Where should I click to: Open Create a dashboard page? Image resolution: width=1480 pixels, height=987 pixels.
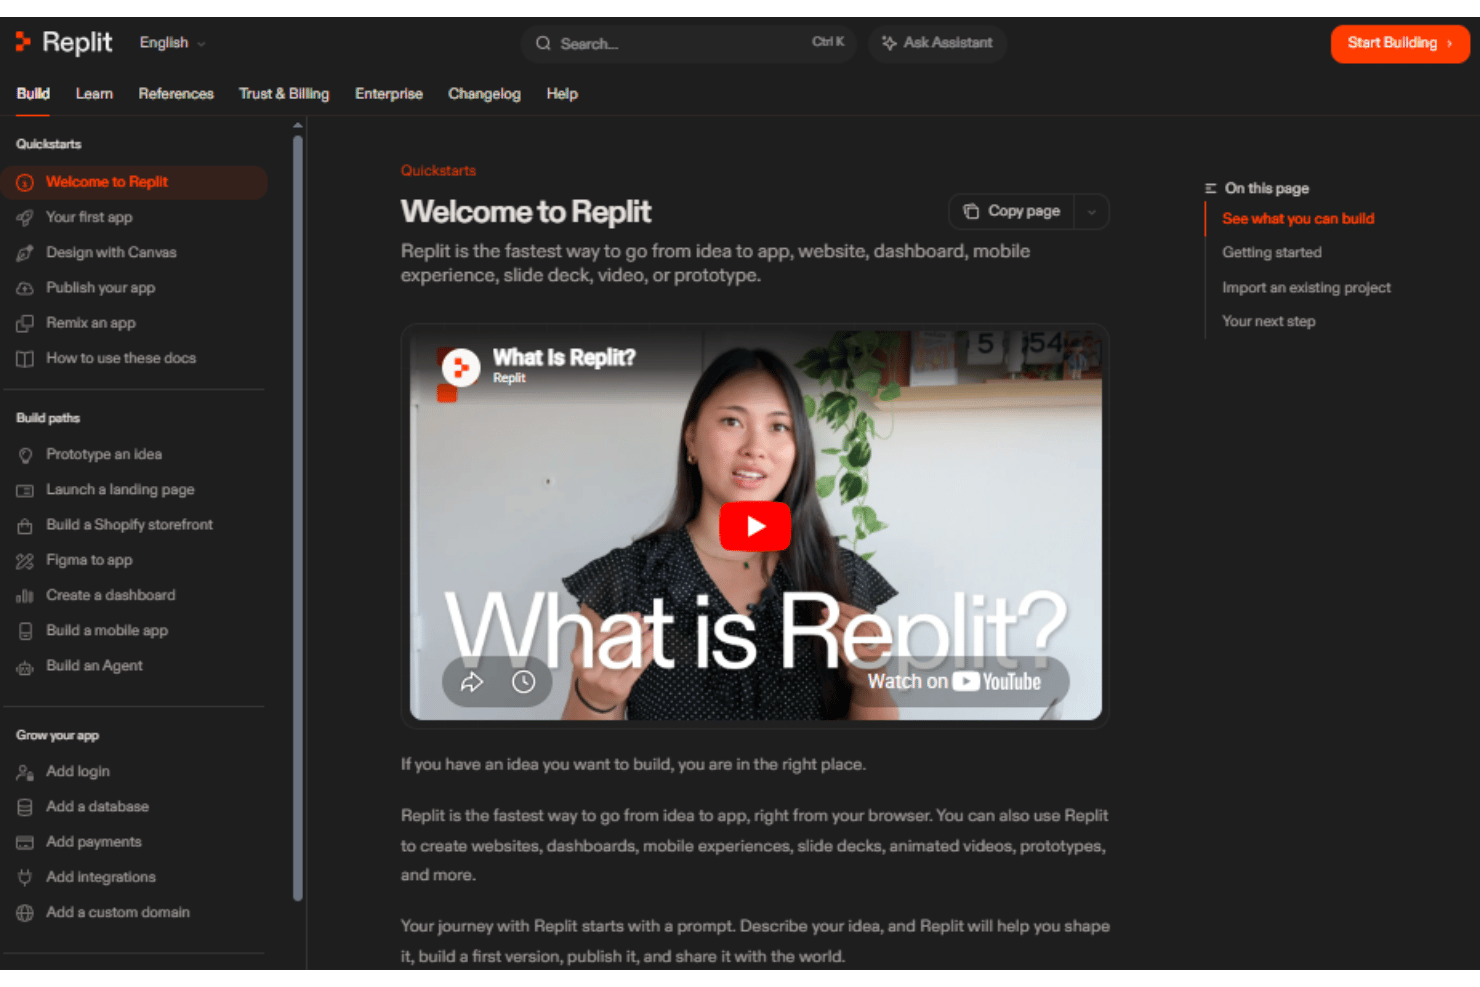coord(110,596)
